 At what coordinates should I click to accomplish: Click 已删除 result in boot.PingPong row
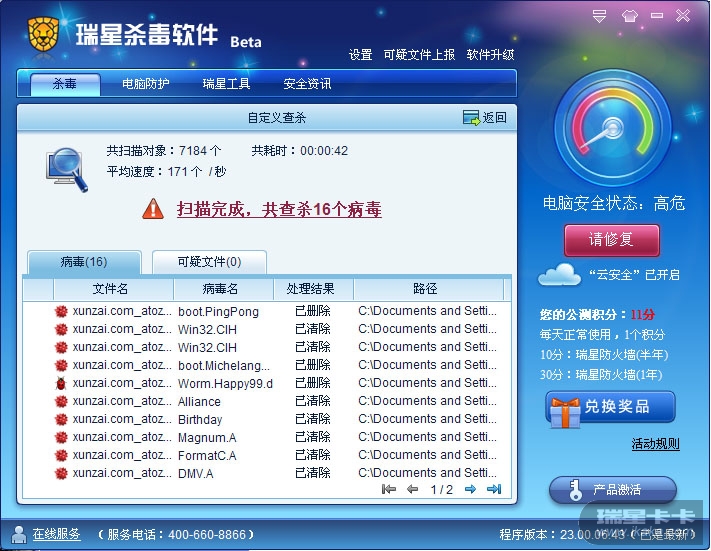coord(312,311)
